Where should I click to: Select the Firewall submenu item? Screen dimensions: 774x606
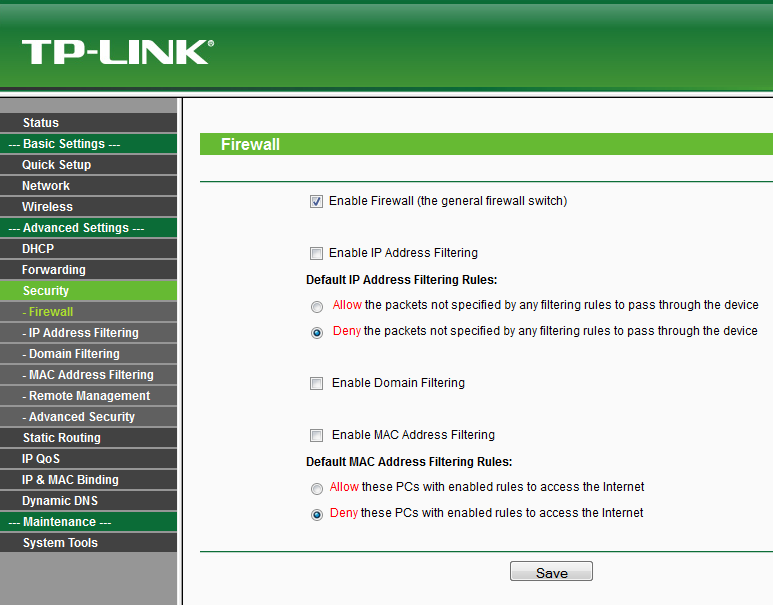pyautogui.click(x=88, y=312)
